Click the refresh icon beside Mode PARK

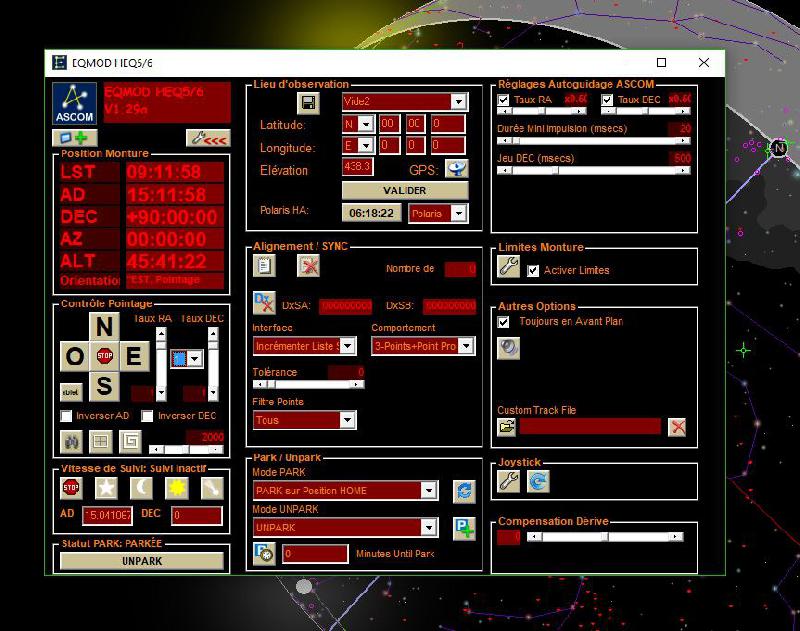tap(464, 491)
